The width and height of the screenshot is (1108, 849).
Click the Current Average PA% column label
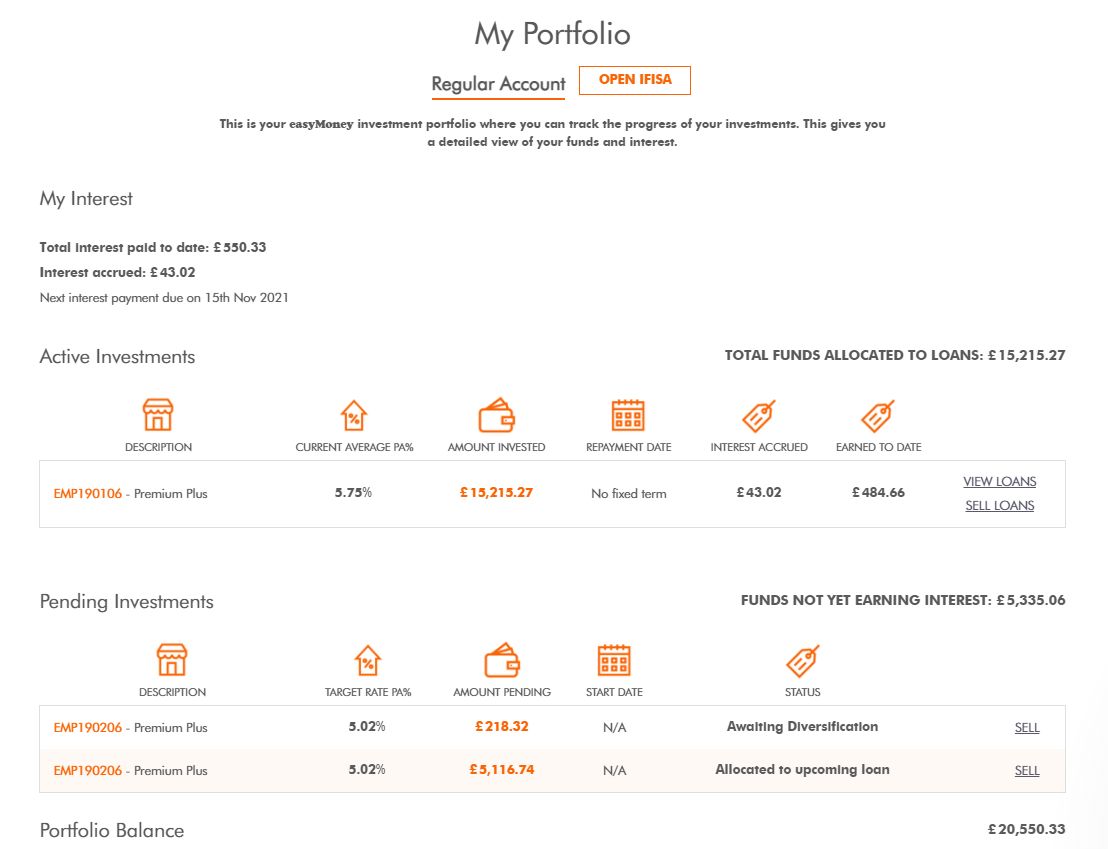354,447
